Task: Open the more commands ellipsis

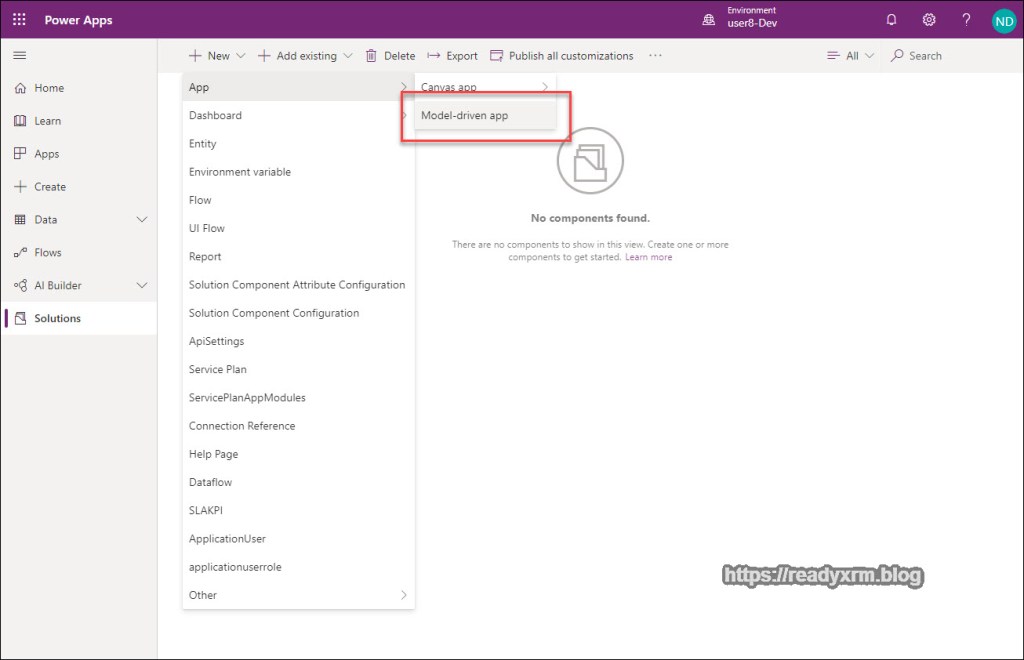Action: tap(655, 56)
